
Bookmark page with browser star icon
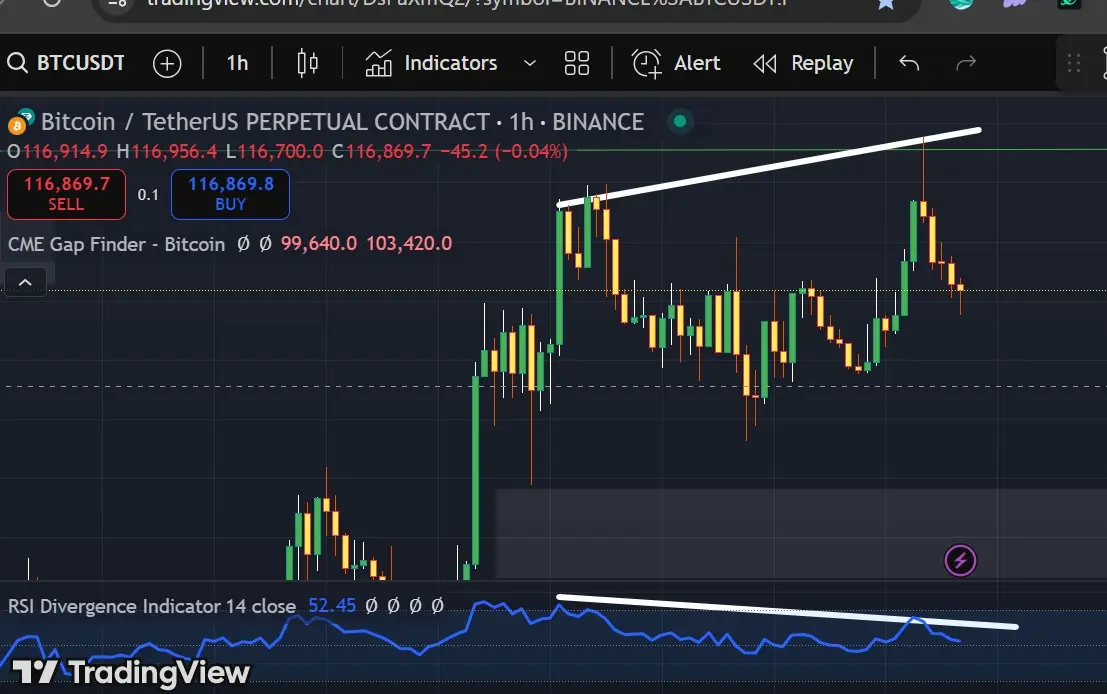click(x=886, y=4)
